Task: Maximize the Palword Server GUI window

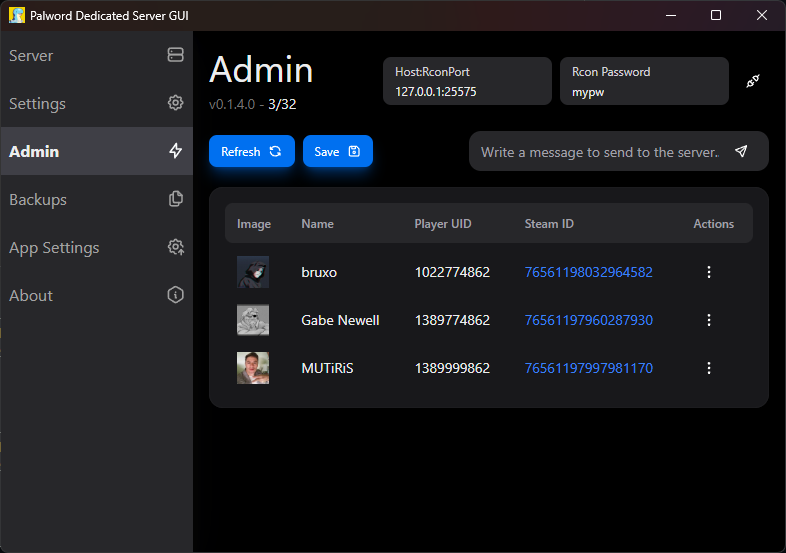Action: coord(716,15)
